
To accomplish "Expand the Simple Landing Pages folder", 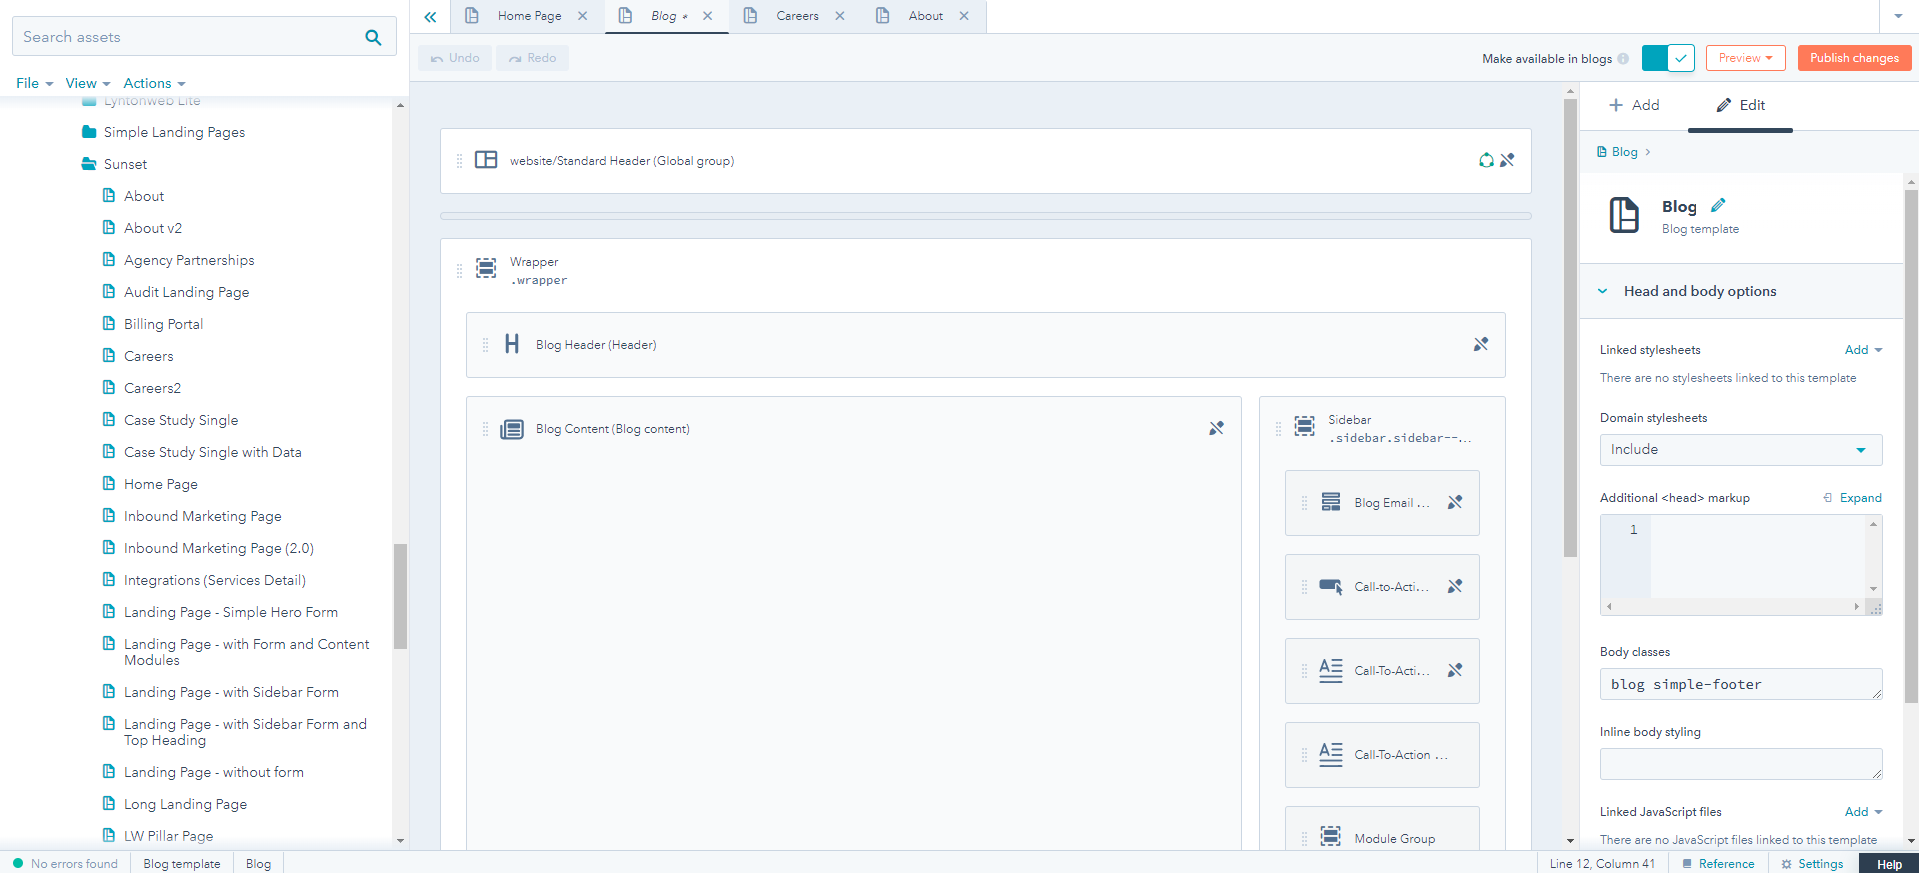I will pos(89,132).
